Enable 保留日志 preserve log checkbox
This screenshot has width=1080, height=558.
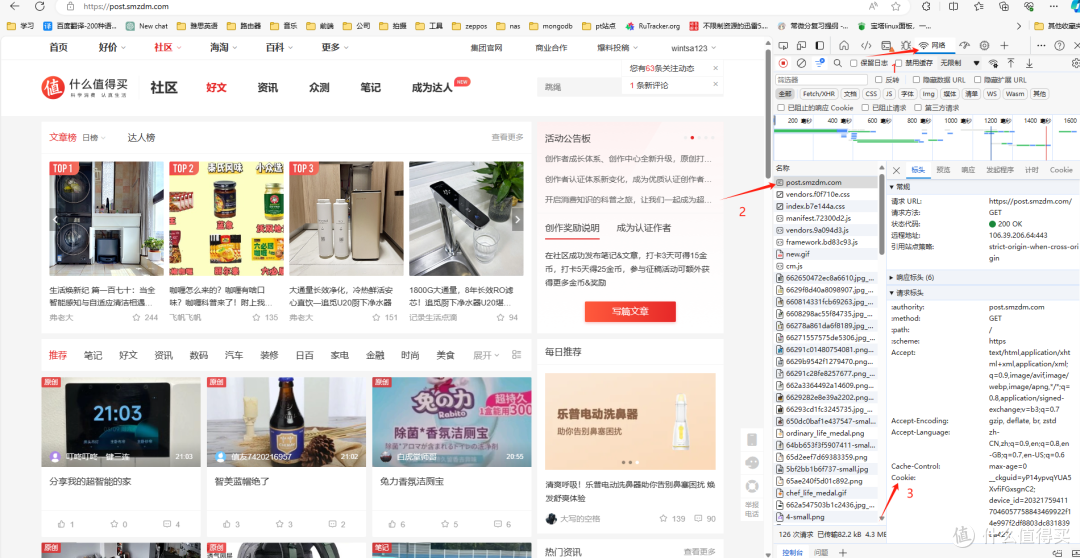tap(853, 63)
